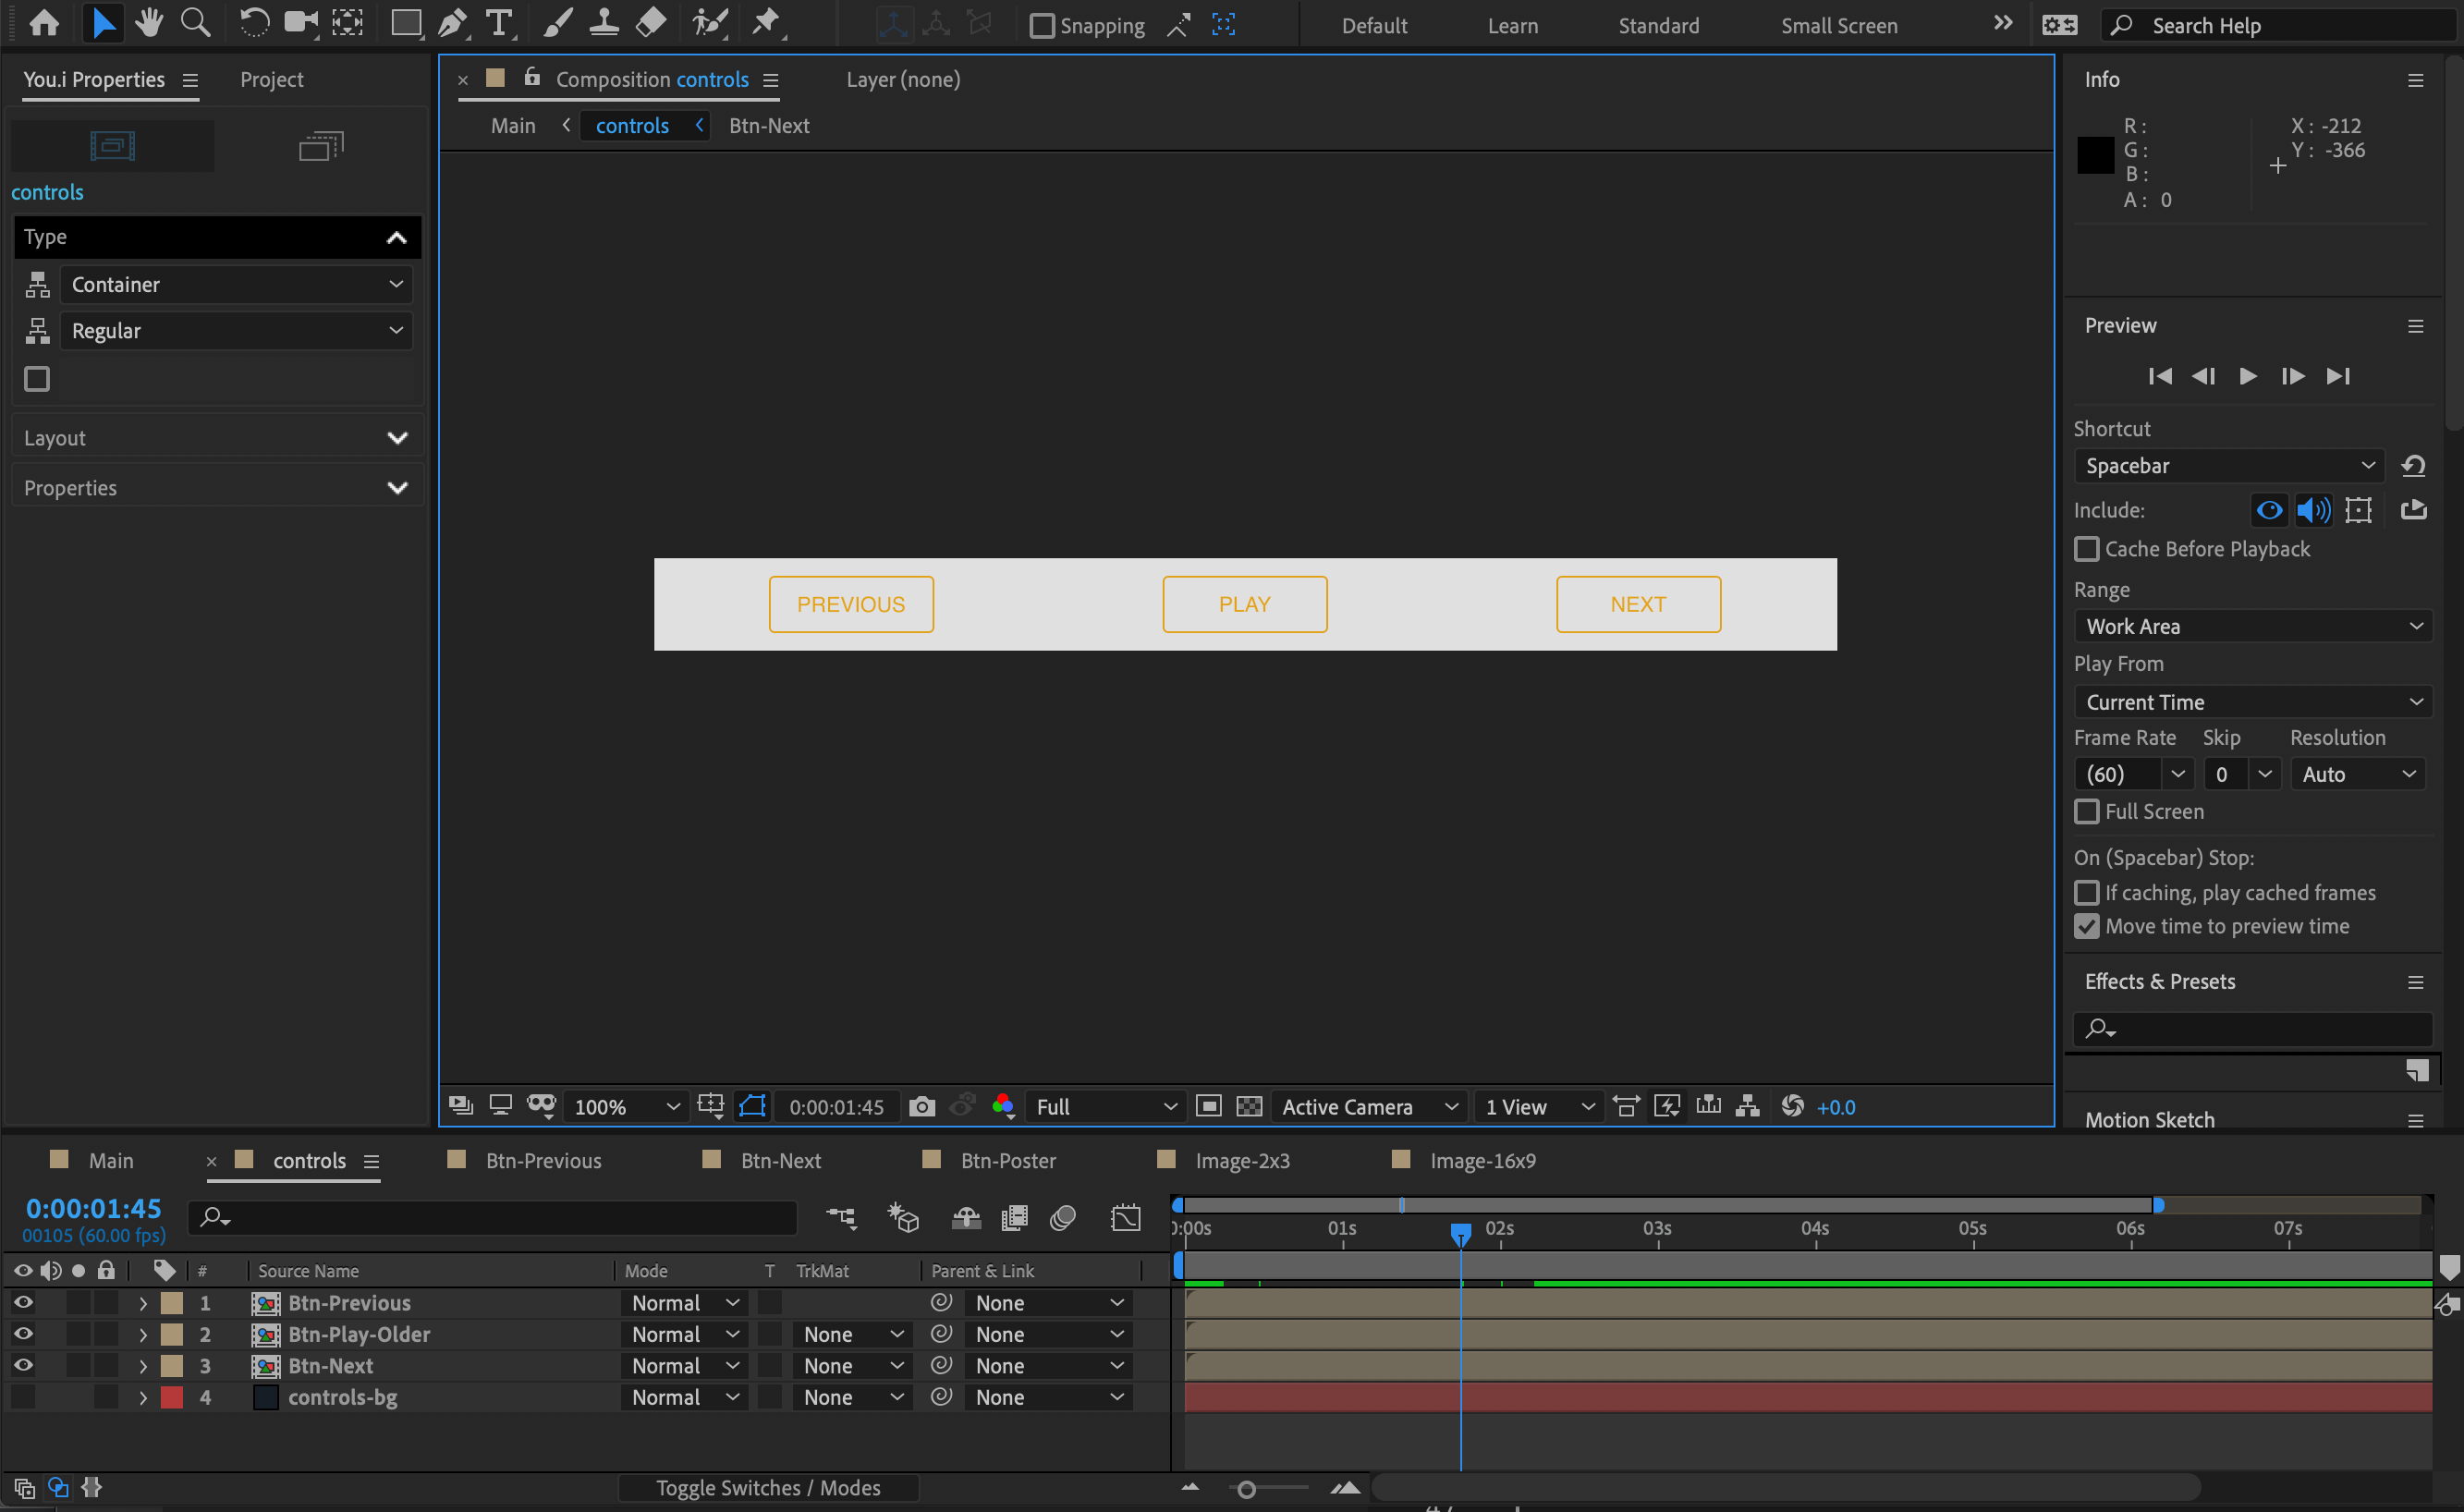This screenshot has width=2464, height=1512.
Task: Select the Hand tool
Action: pos(150,23)
